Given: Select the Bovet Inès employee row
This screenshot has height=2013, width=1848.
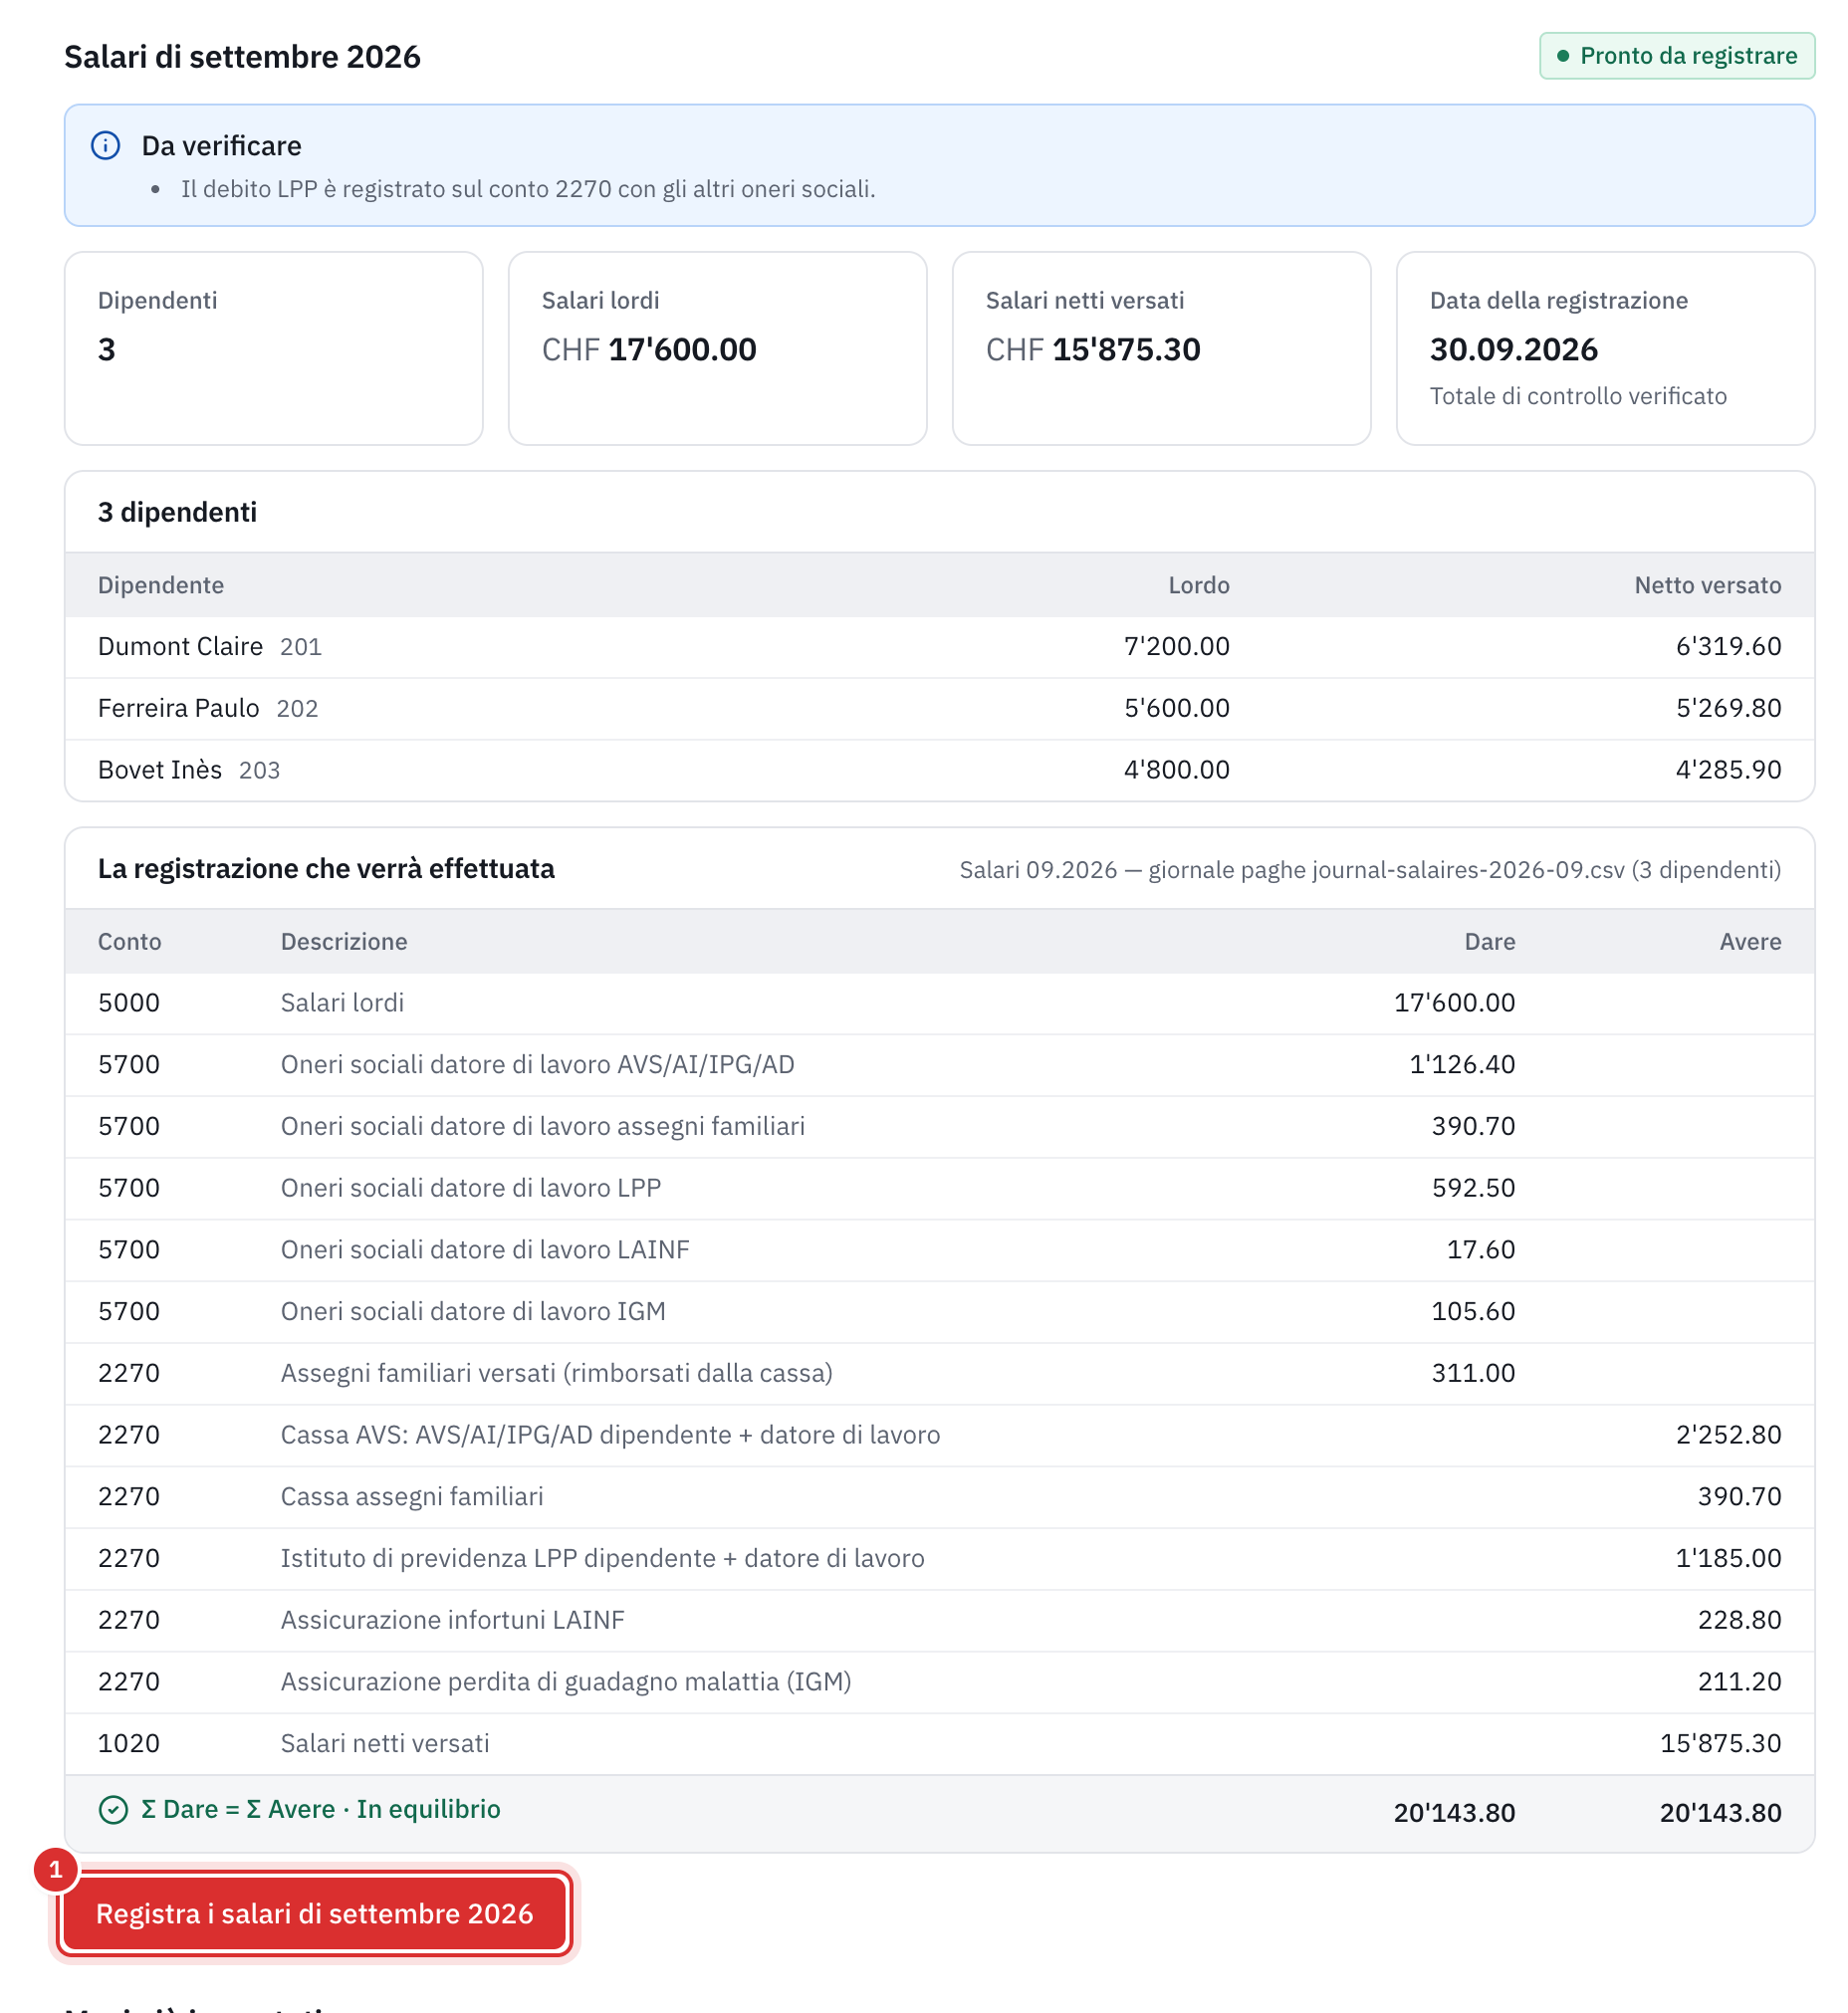Looking at the screenshot, I should (x=939, y=770).
